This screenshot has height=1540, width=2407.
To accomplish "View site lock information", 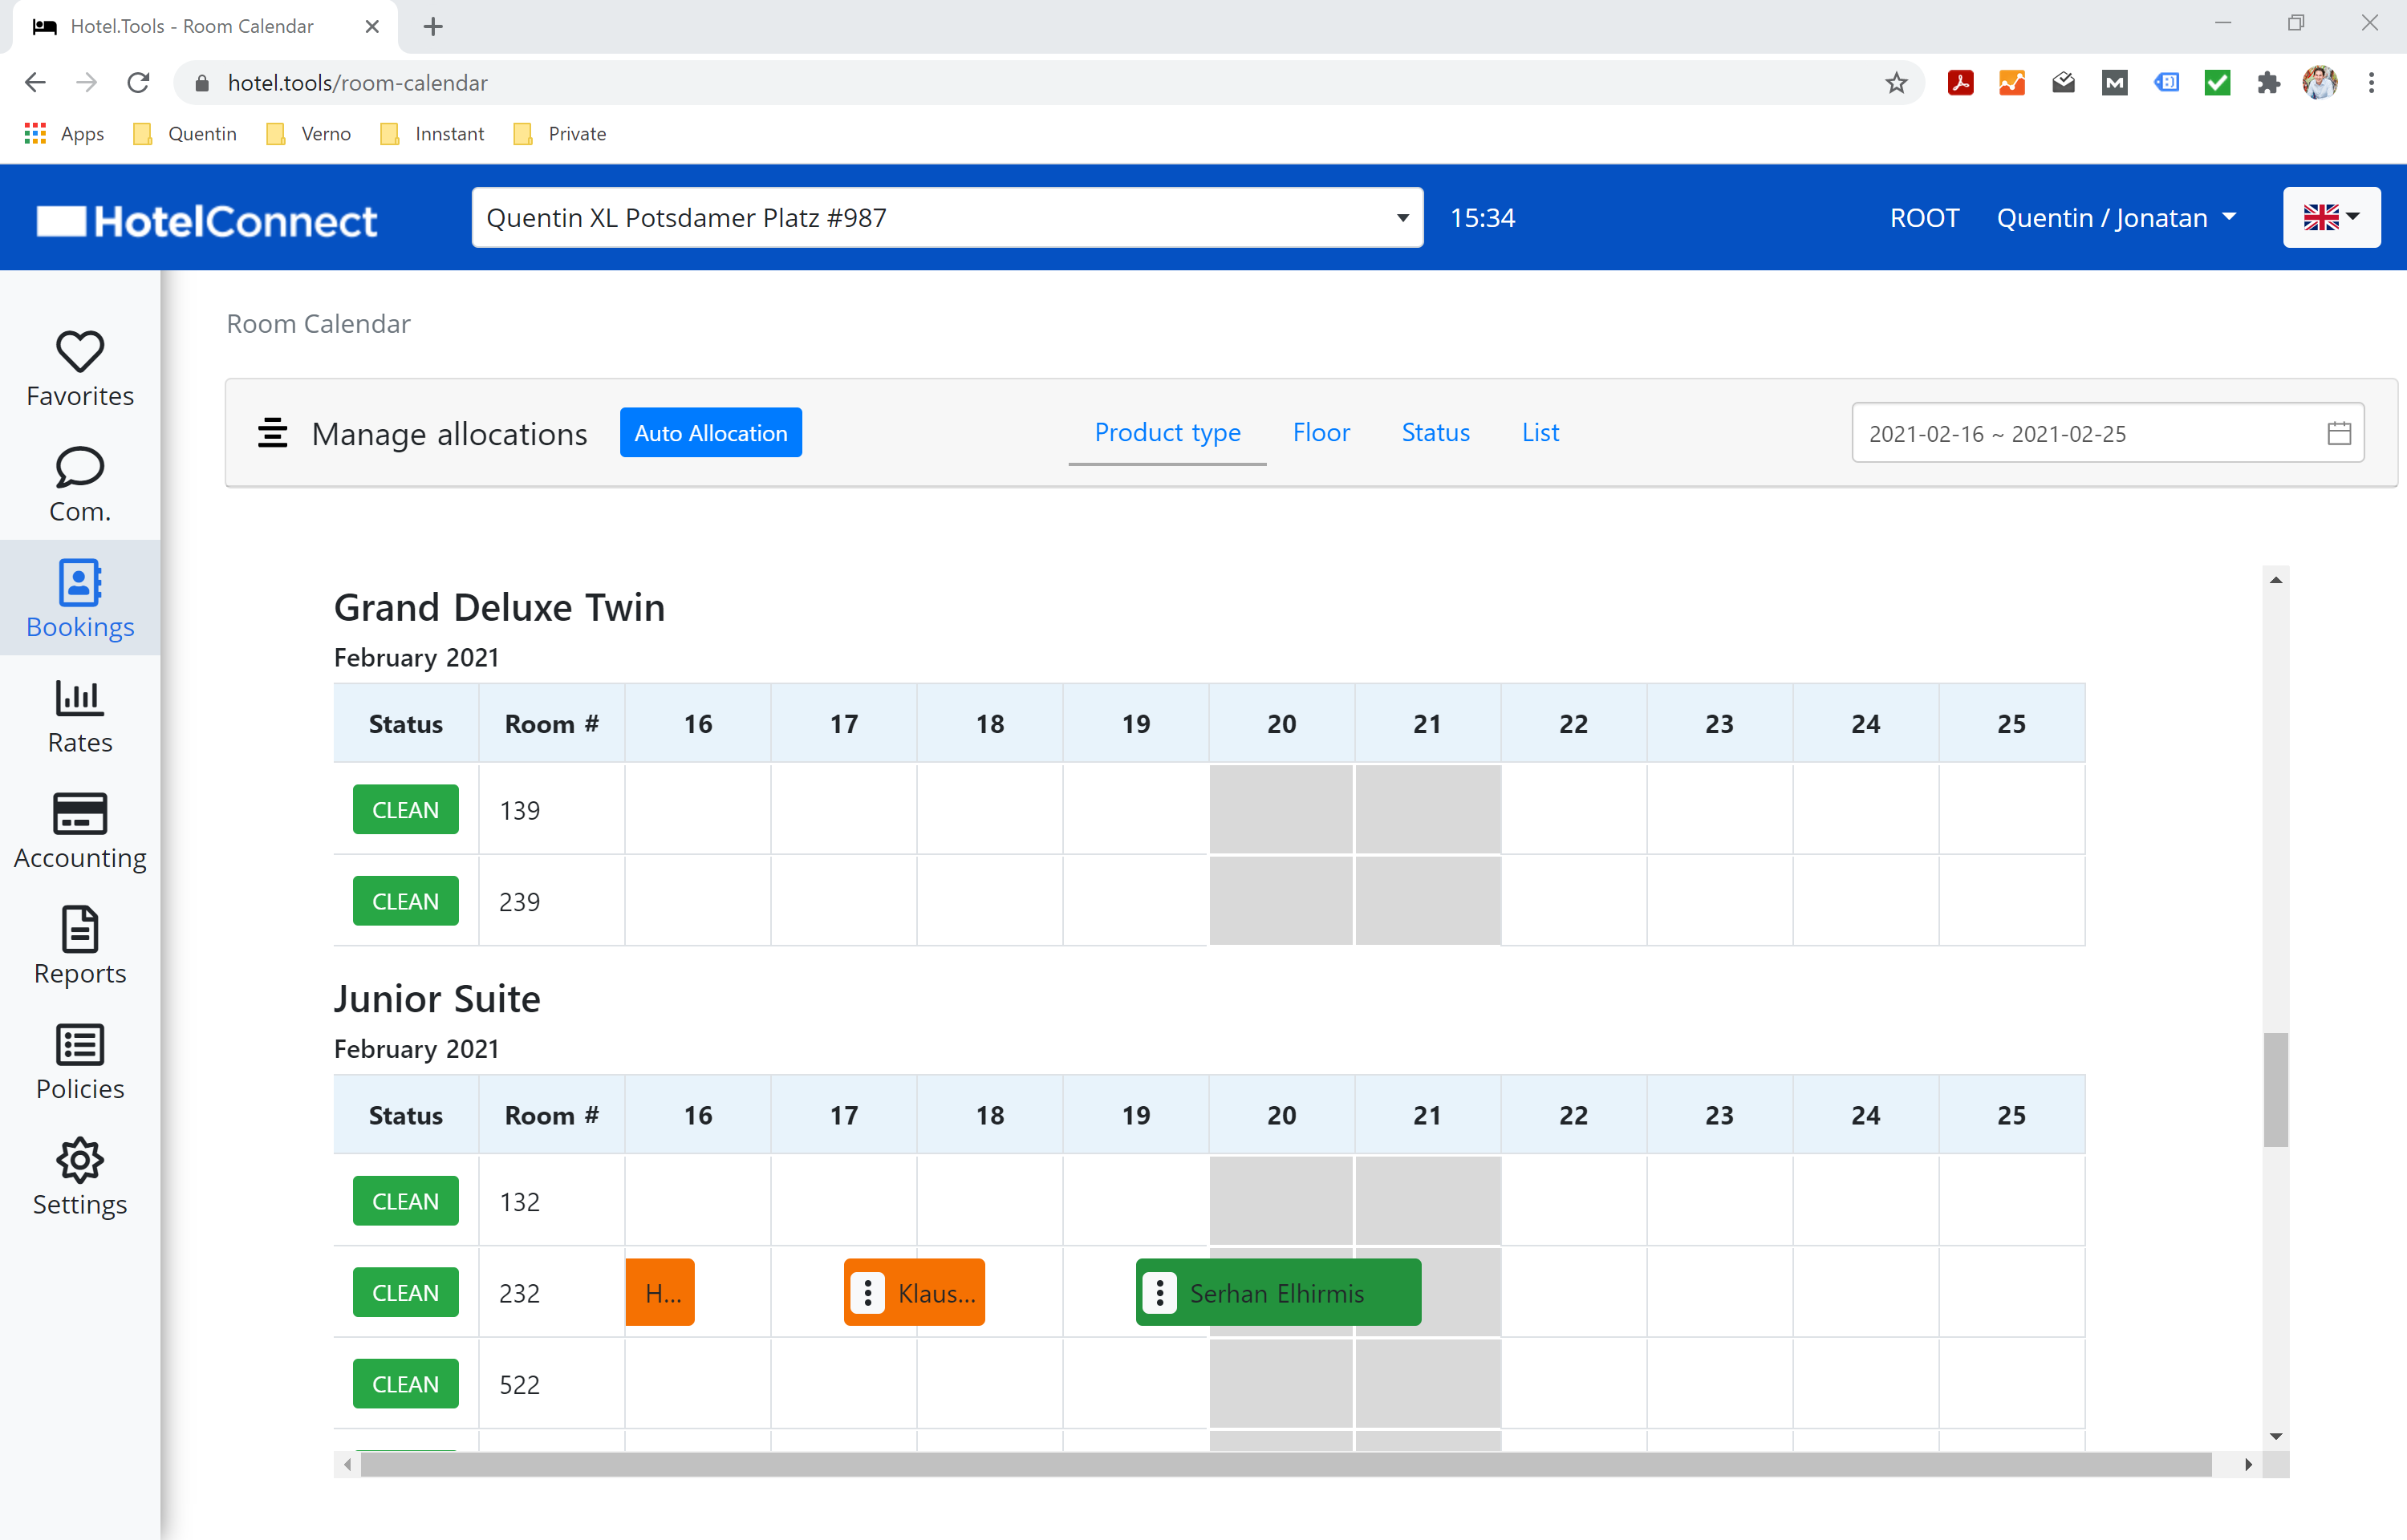I will coord(201,83).
